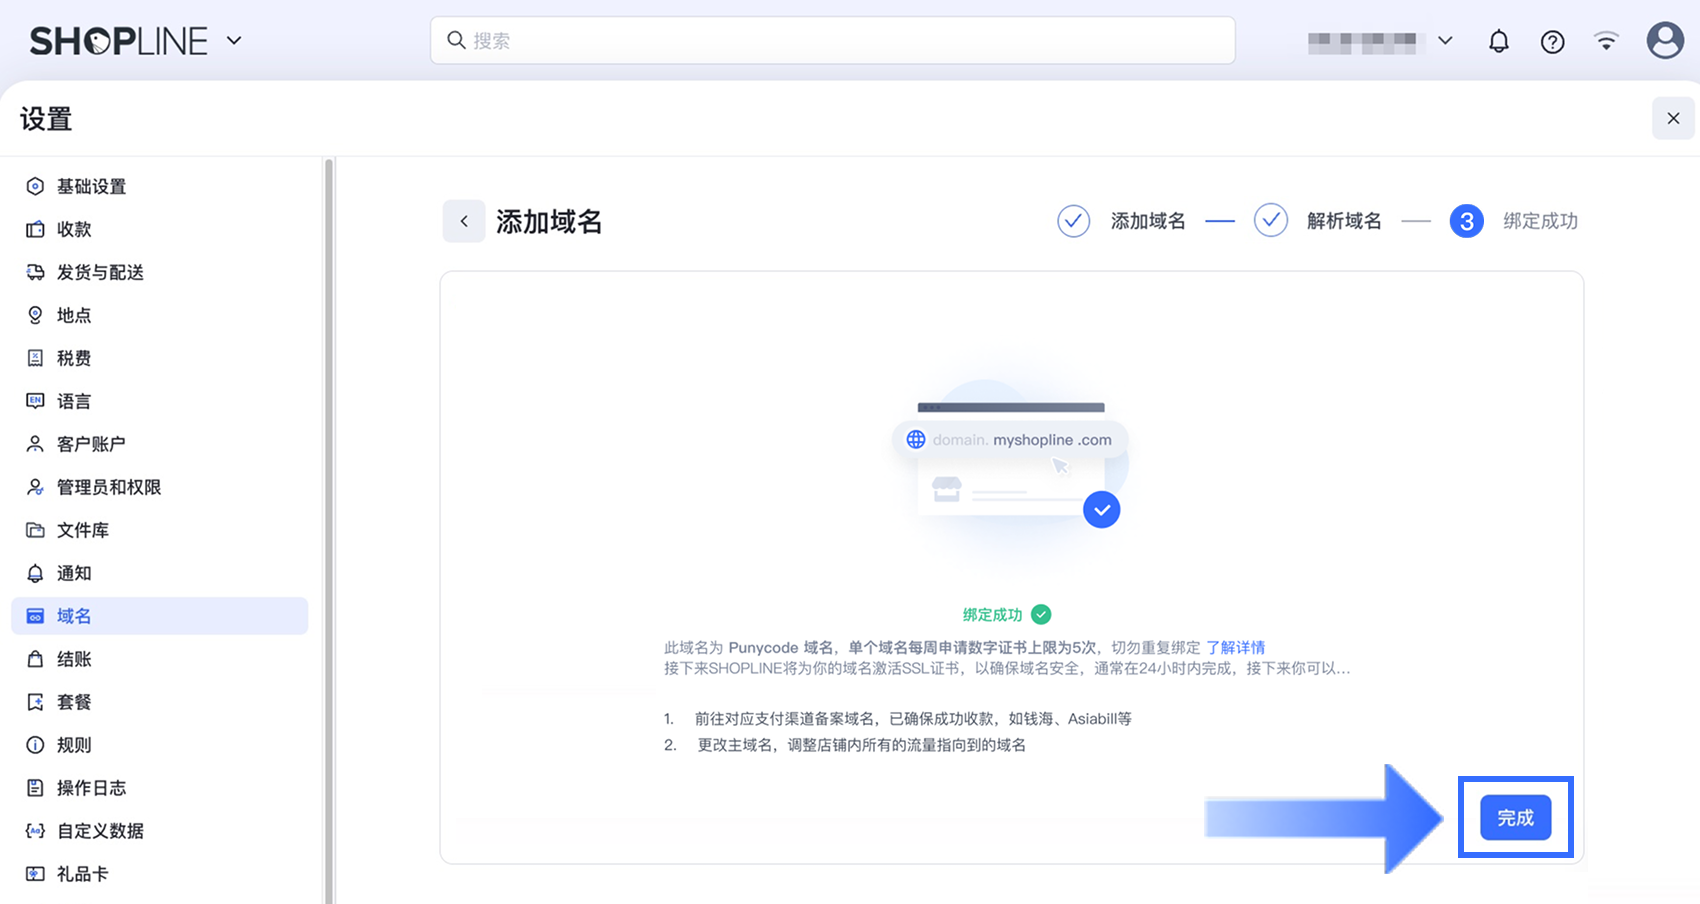
Task: Open the 基础设置 menu item
Action: tap(160, 186)
